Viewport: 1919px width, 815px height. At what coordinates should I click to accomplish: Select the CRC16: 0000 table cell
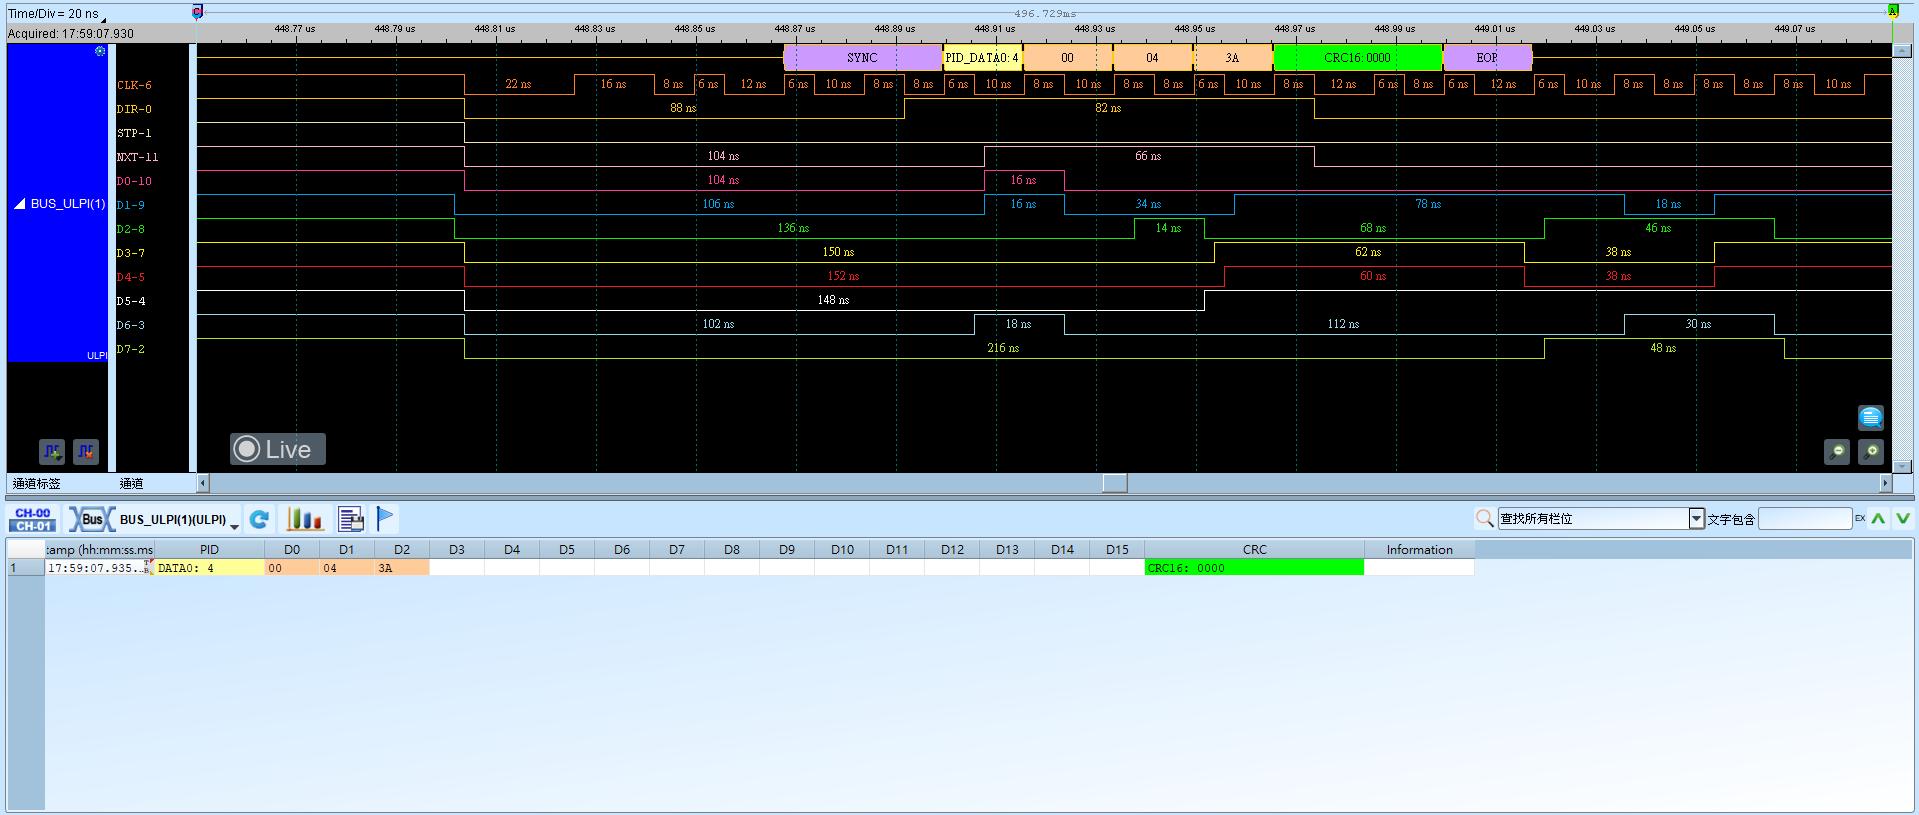tap(1254, 568)
